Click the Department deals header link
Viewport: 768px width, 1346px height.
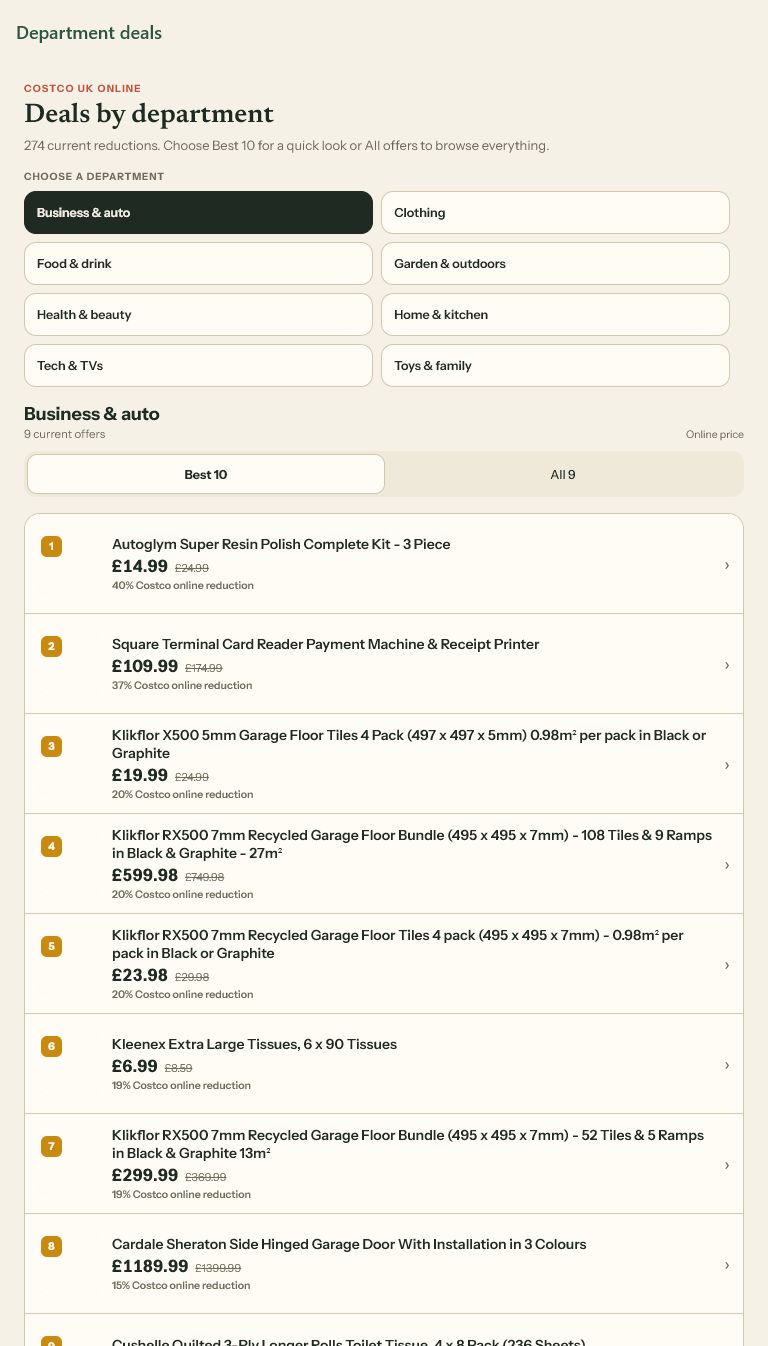point(89,33)
